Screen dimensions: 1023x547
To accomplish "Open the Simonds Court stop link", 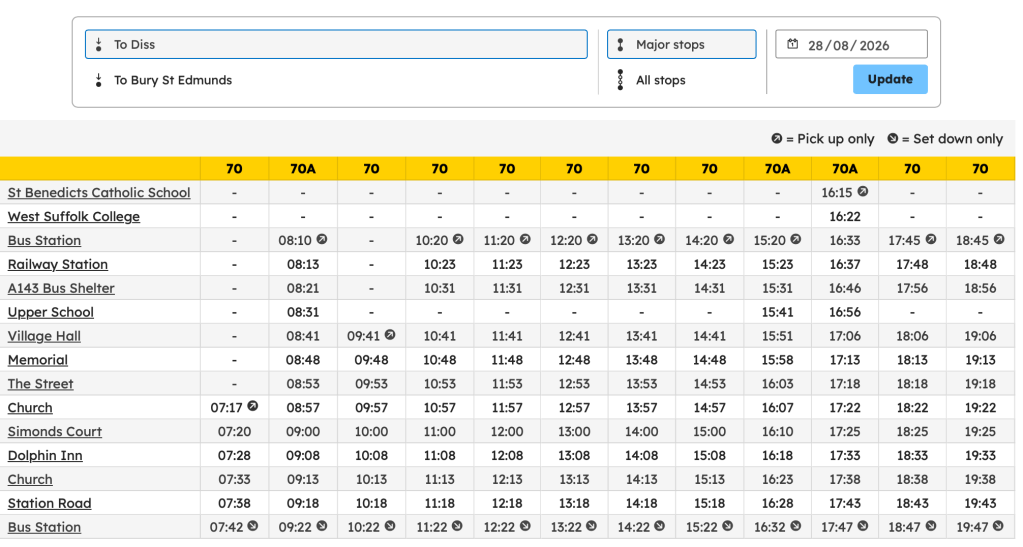I will [55, 431].
